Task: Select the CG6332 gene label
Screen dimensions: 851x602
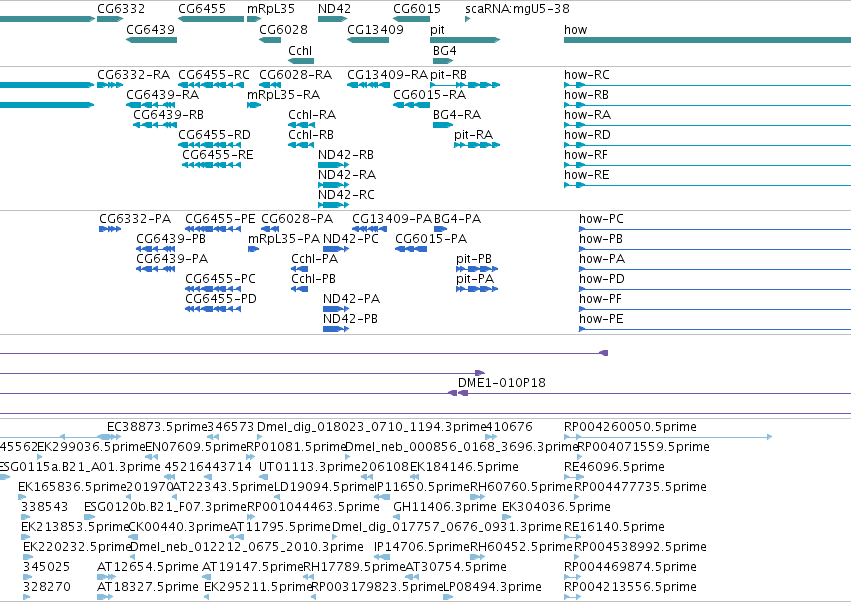Action: (x=121, y=9)
